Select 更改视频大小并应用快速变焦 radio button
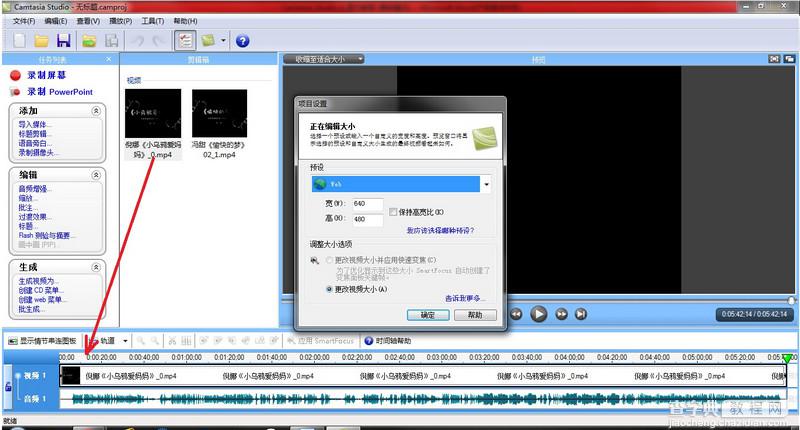 pos(330,260)
